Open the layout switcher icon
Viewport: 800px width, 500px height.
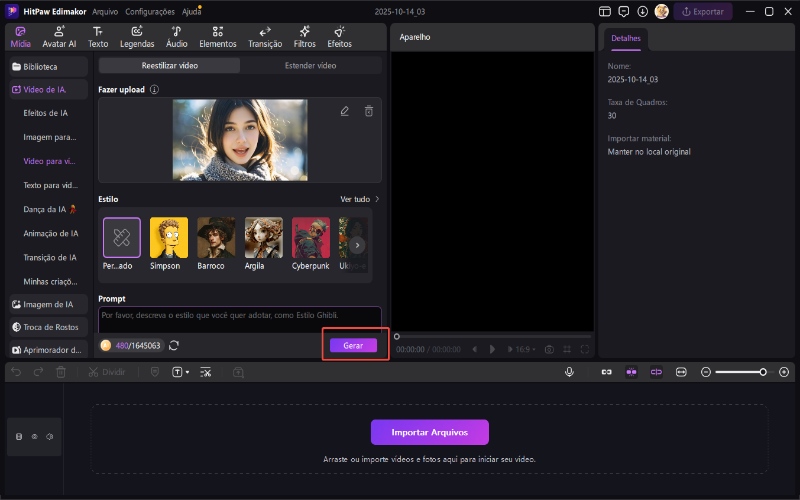(605, 11)
